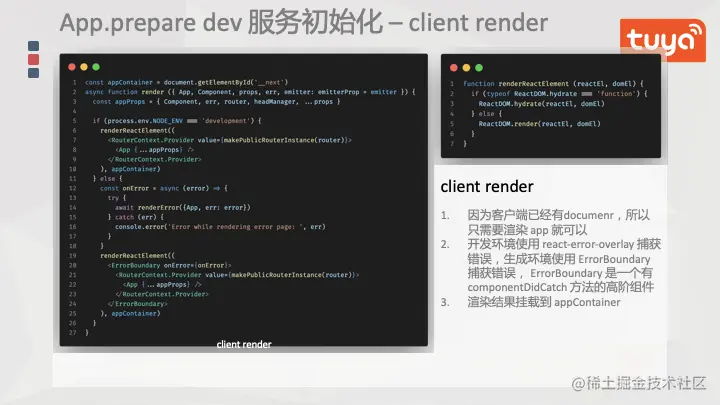The image size is (720, 405).
Task: Click line 'ReactDOM.hydrate(reactEl, domEl)'
Action: (541, 104)
